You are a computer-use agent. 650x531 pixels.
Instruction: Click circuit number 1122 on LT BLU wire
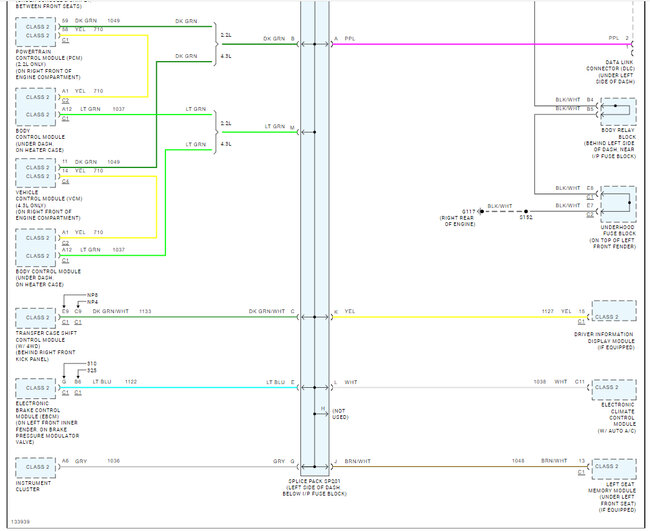(131, 381)
